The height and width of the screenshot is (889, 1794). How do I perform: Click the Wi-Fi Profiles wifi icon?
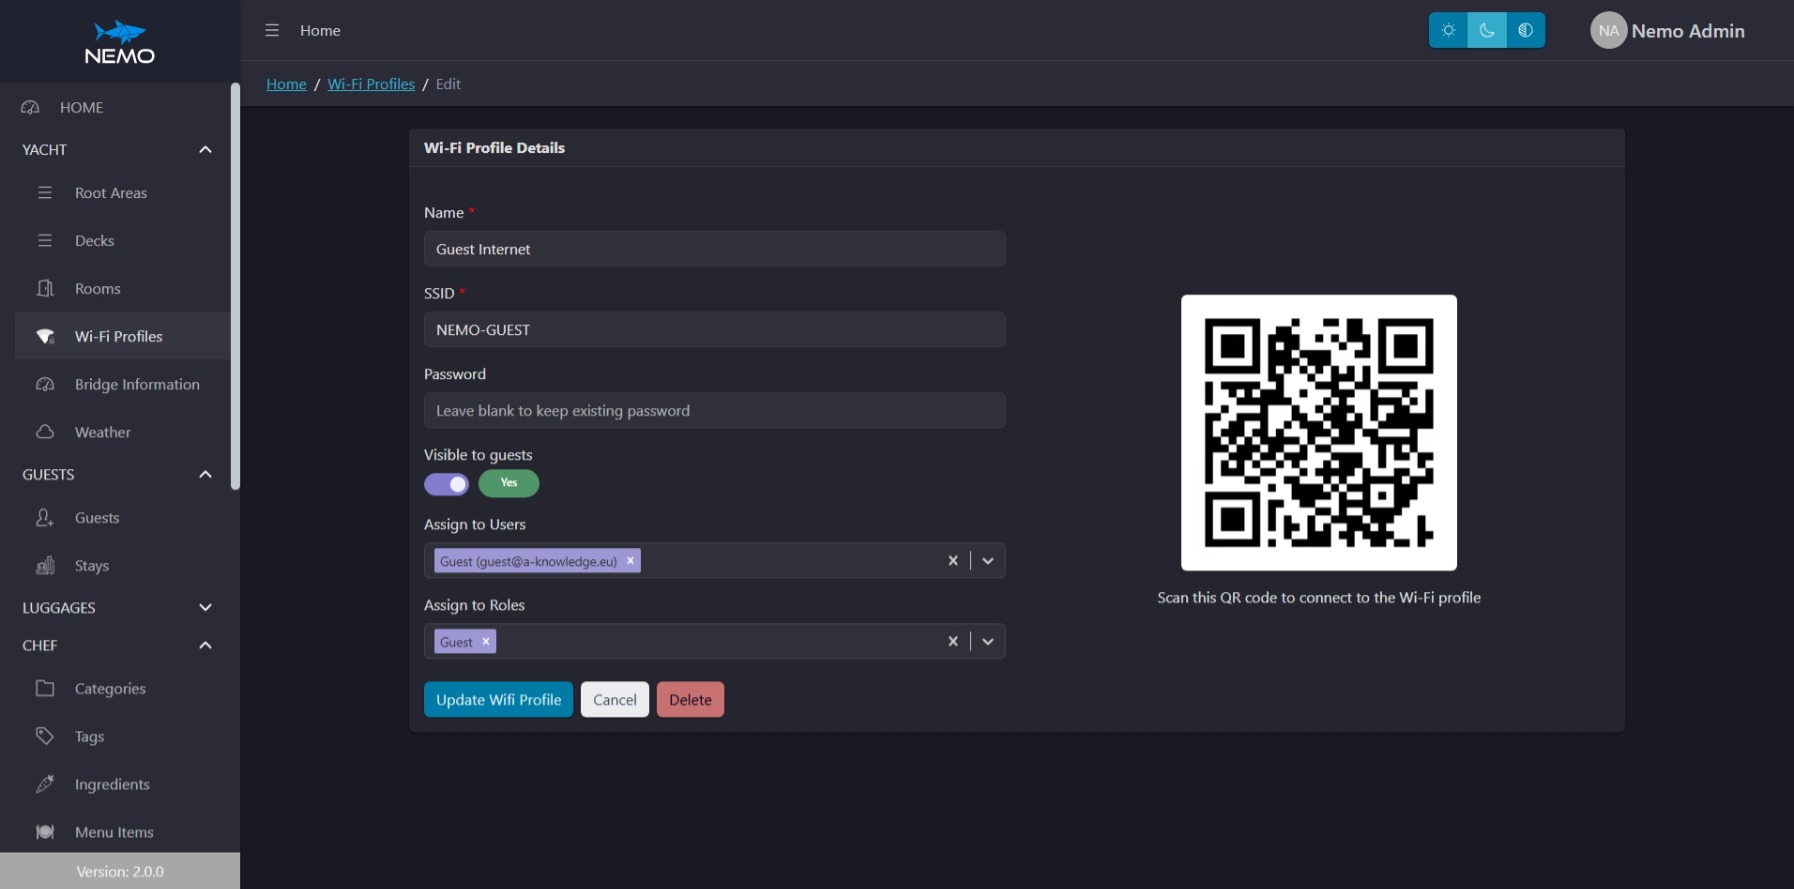tap(45, 336)
